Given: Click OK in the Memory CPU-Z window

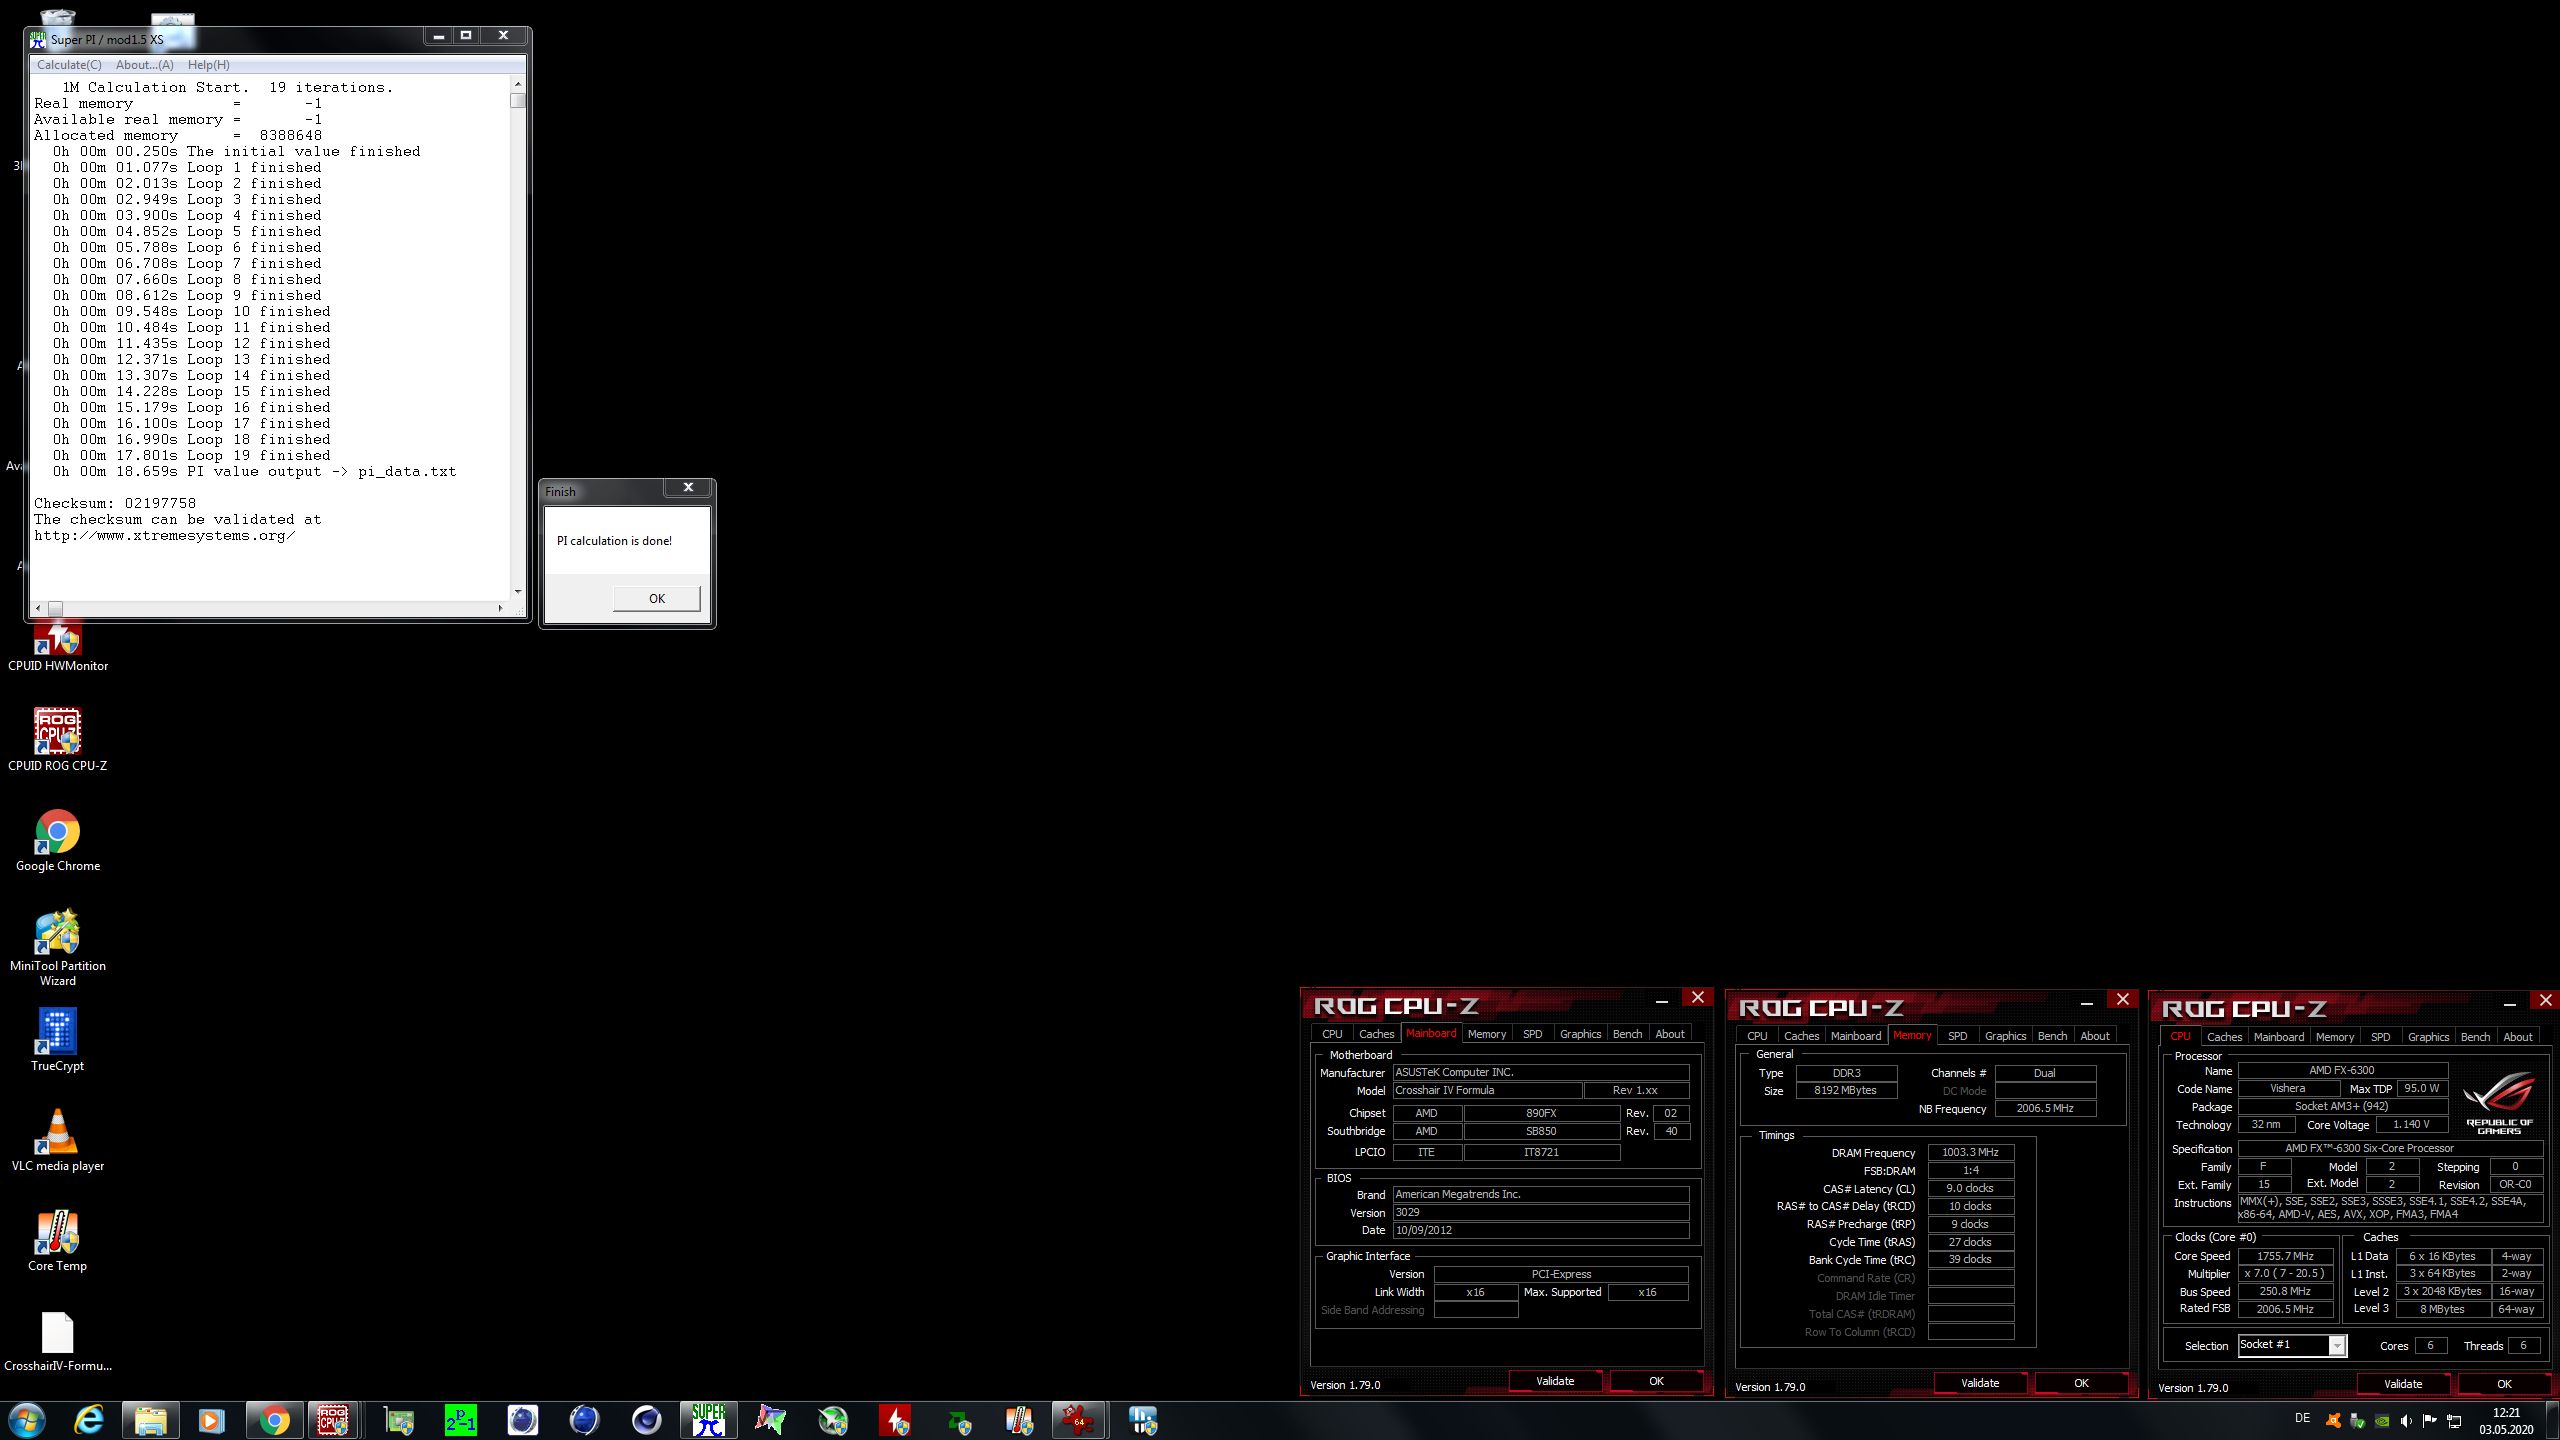Looking at the screenshot, I should (x=2081, y=1383).
